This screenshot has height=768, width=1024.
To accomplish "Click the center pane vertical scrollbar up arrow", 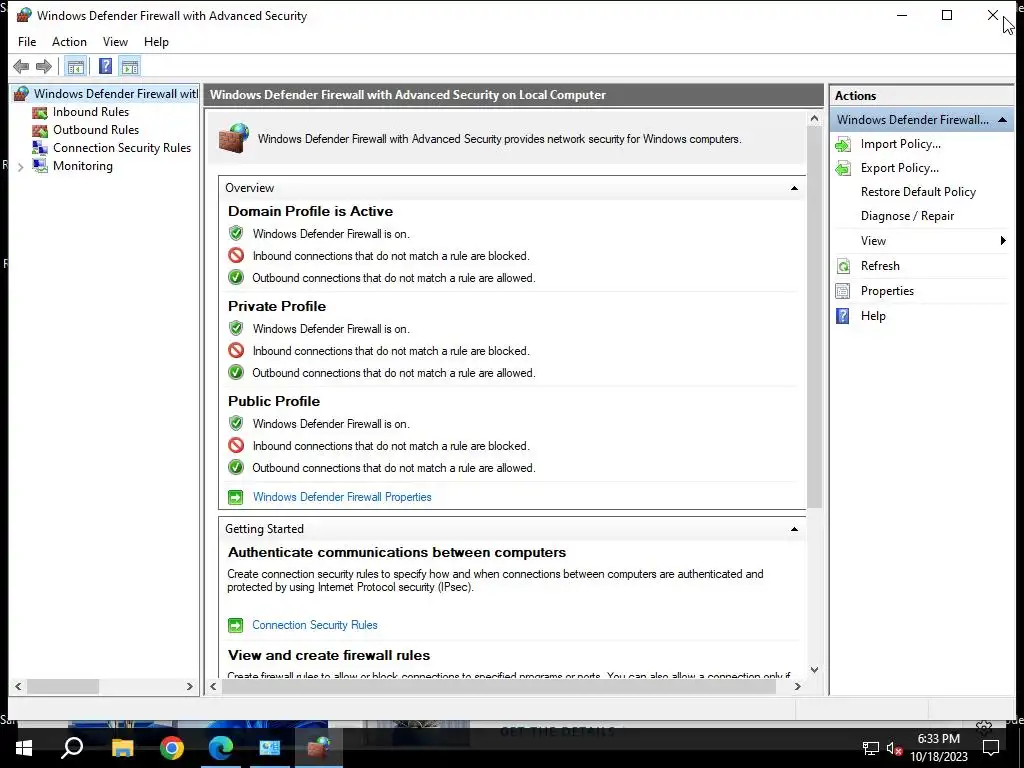I will (814, 119).
